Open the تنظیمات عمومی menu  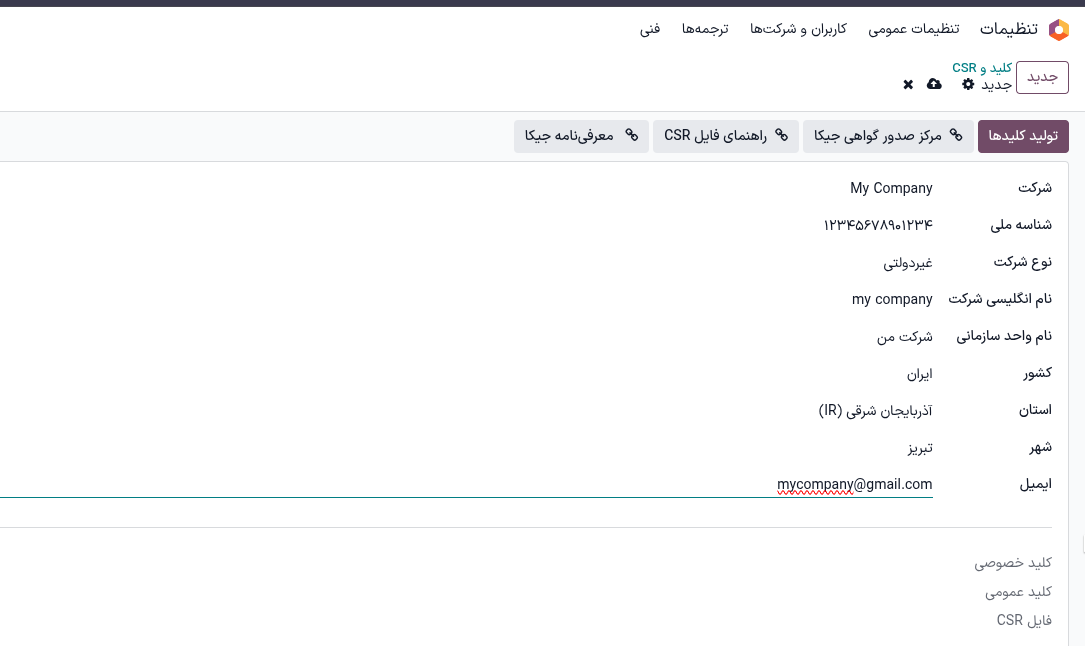[x=913, y=29]
